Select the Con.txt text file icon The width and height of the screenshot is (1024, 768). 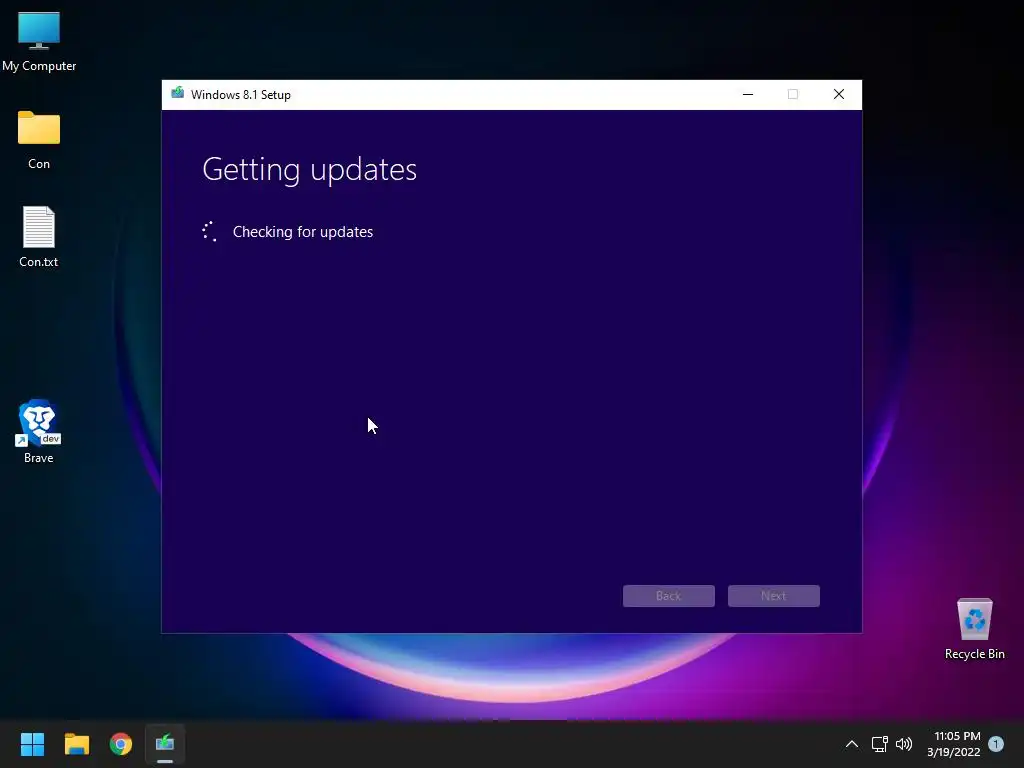pyautogui.click(x=39, y=236)
